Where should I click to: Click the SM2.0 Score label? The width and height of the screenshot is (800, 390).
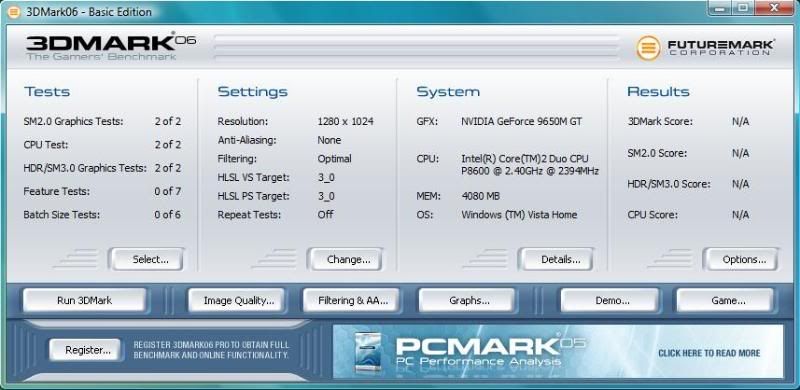pos(657,153)
